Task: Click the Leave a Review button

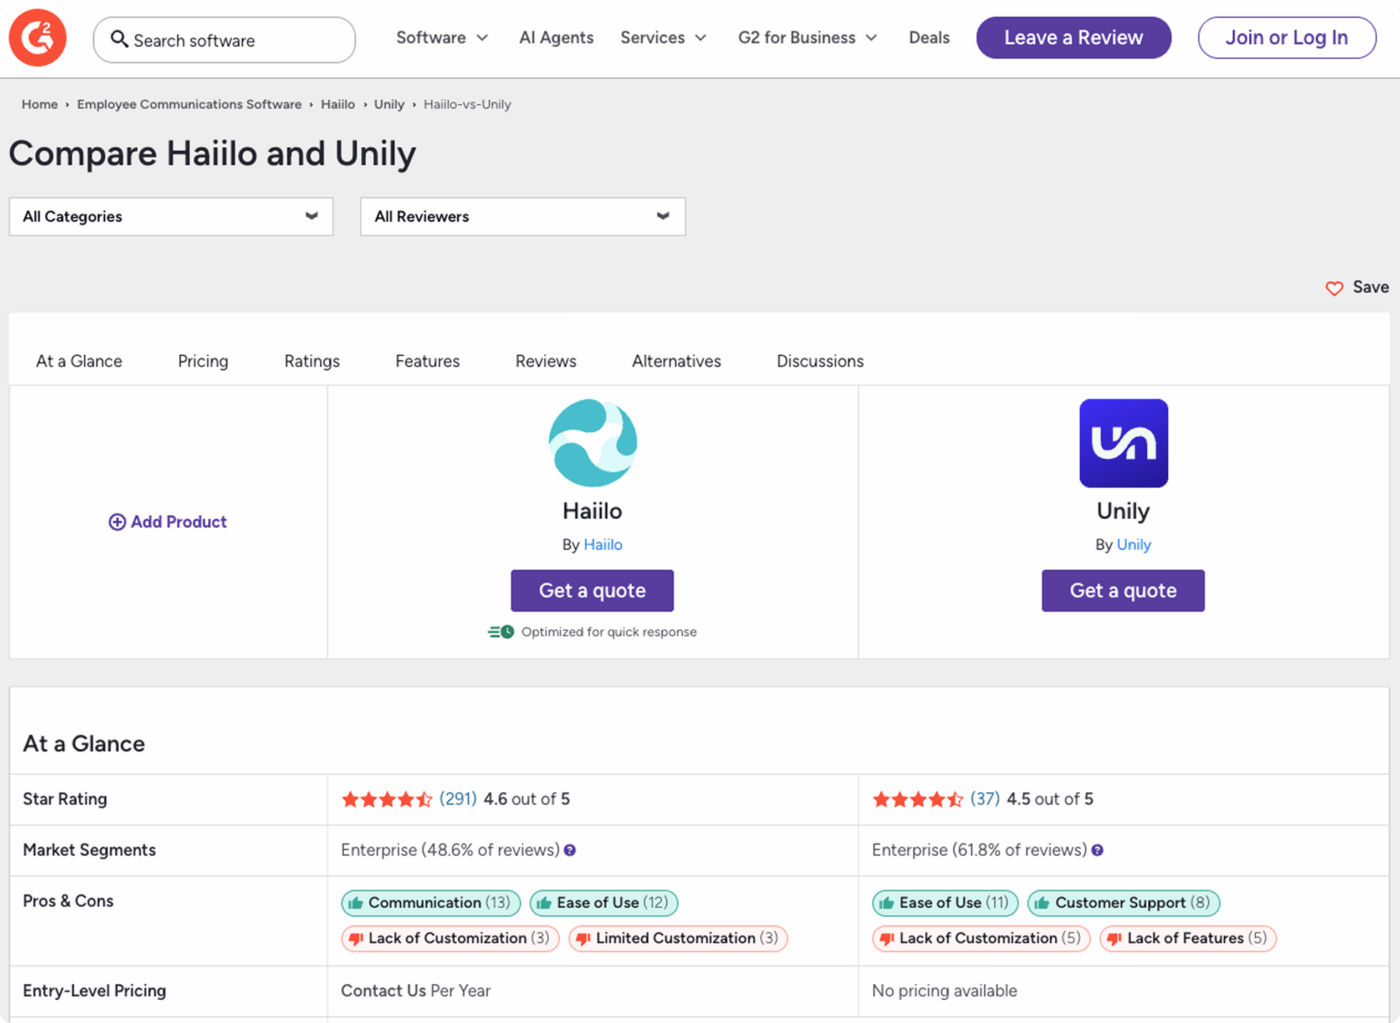Action: 1074,38
